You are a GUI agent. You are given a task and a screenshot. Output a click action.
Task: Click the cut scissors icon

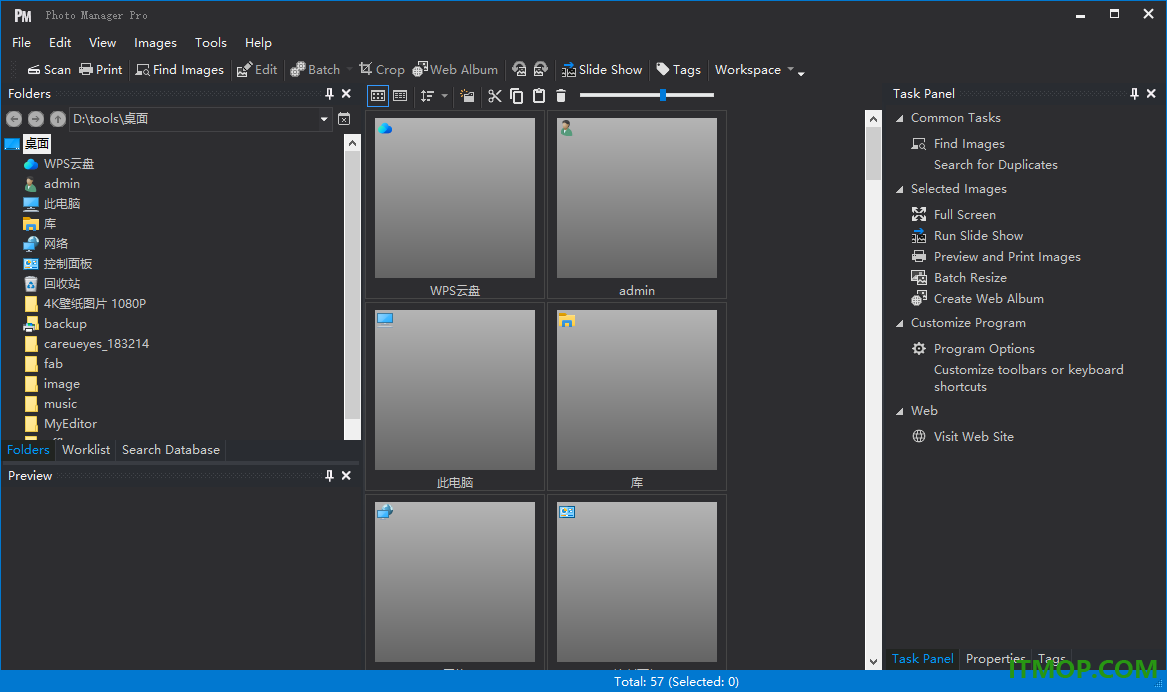click(x=495, y=95)
